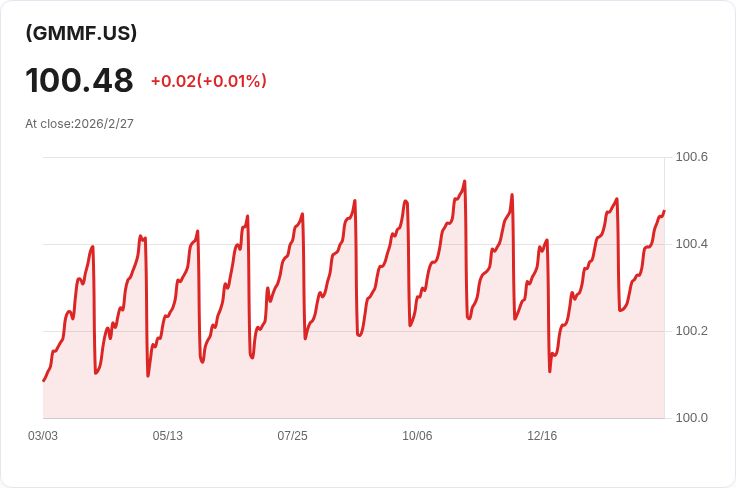
Task: Click the price line's starting point at left
Action: coord(43,381)
